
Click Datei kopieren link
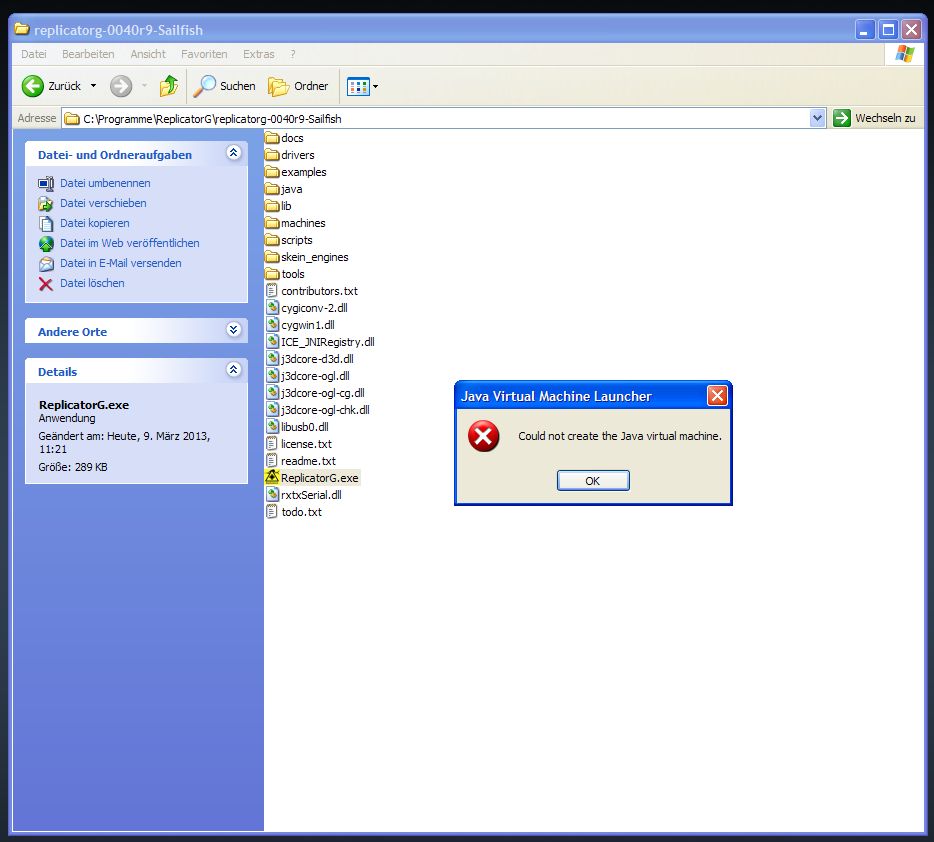click(95, 223)
